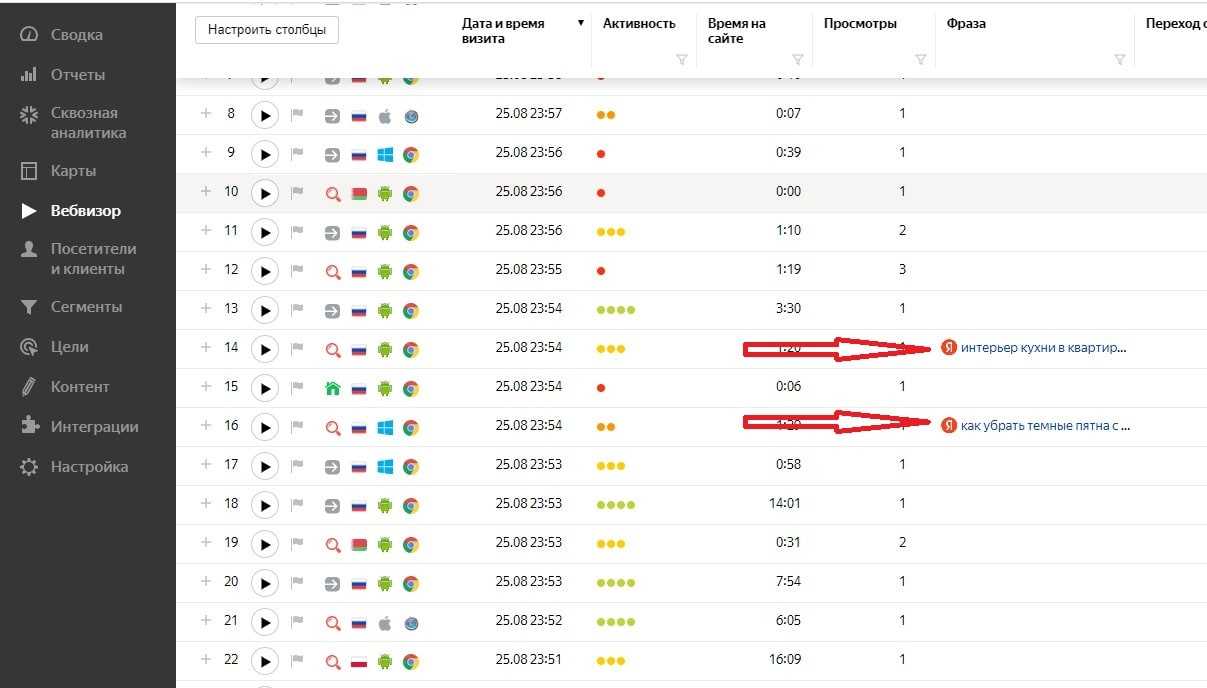Go to Сегменты in the sidebar
The image size is (1207, 688).
point(86,307)
